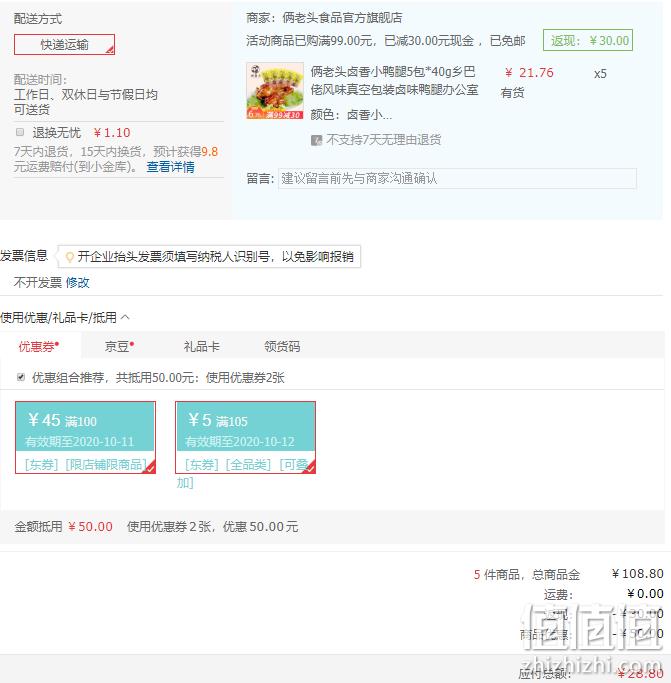Uncheck the 优惠组合推荐 checkbox
This screenshot has width=671, height=683.
(20, 377)
